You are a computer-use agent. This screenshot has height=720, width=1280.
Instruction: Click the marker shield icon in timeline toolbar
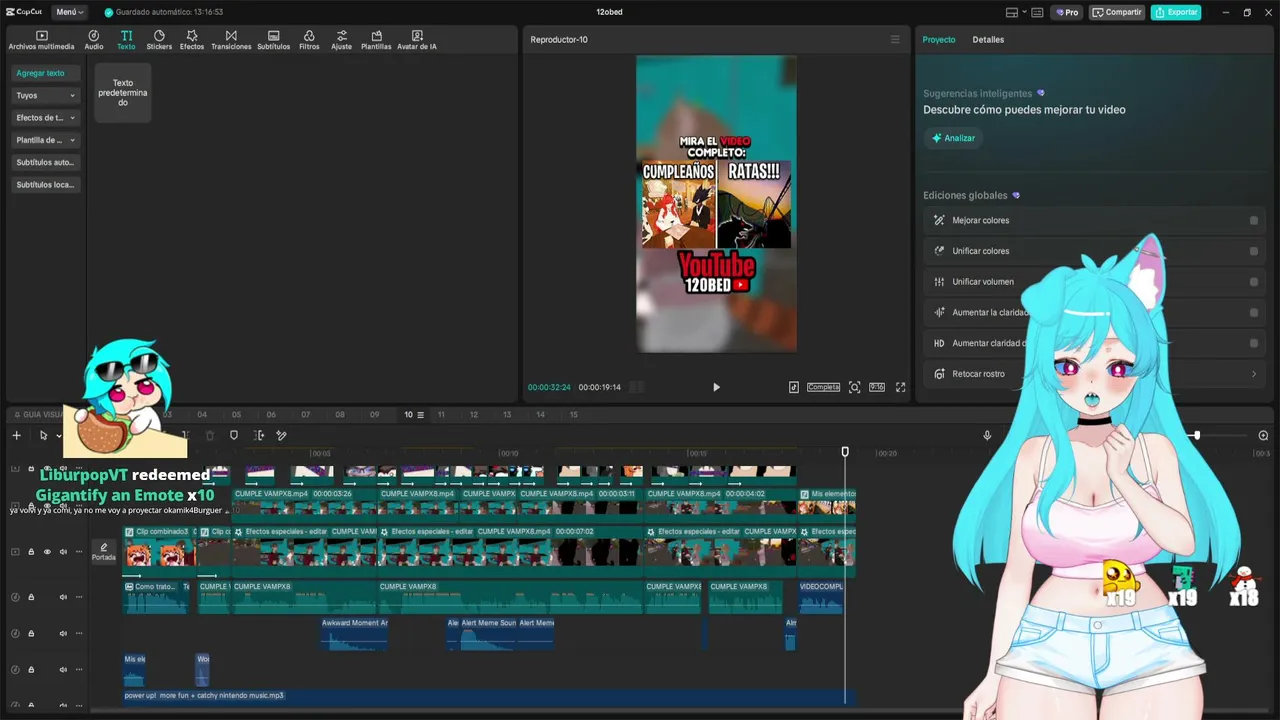(234, 435)
